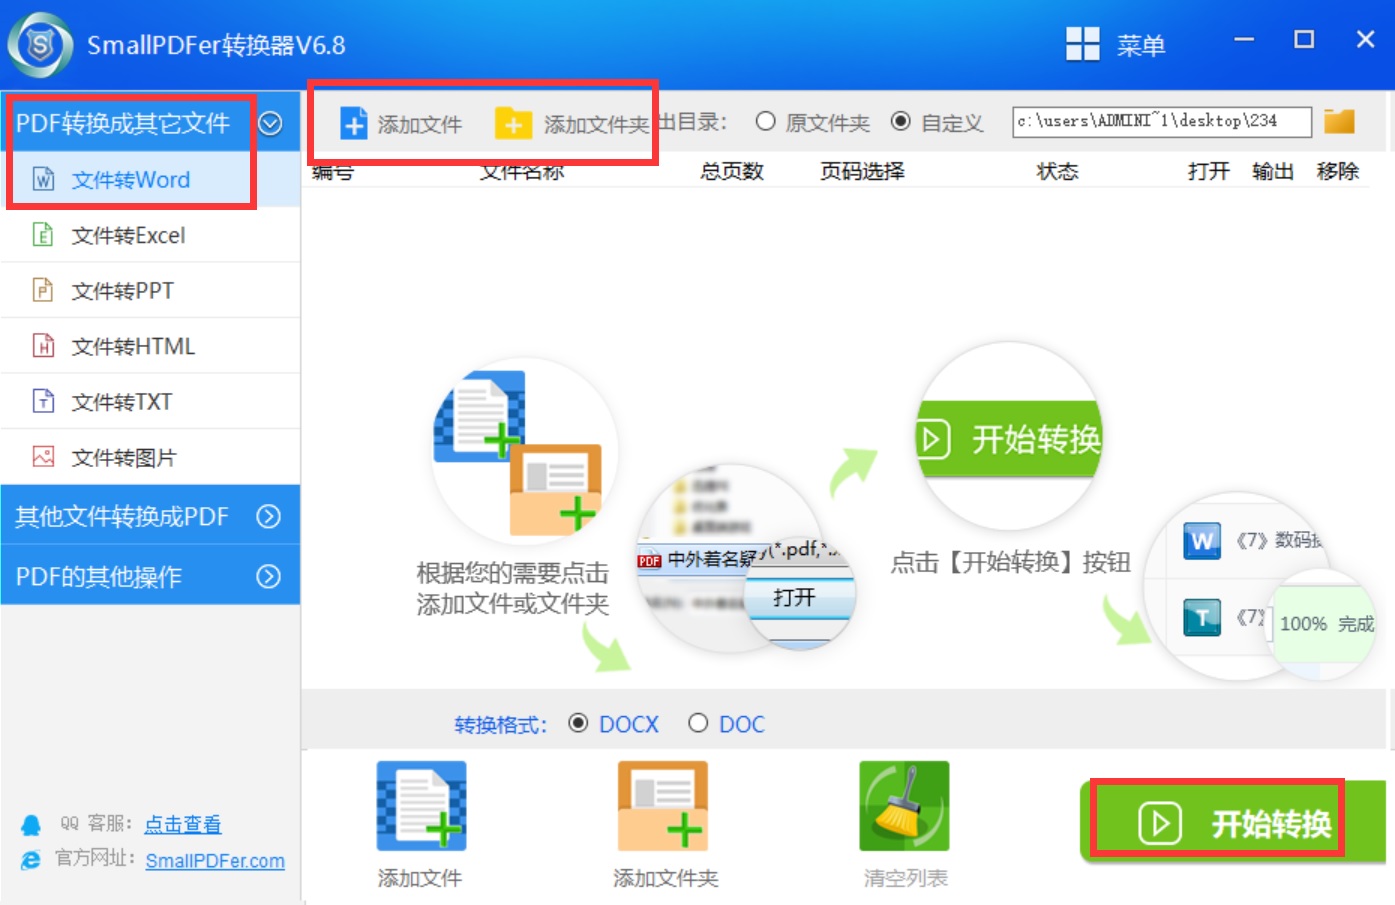Click the HTML file icon in sidebar
This screenshot has width=1395, height=905.
click(43, 346)
